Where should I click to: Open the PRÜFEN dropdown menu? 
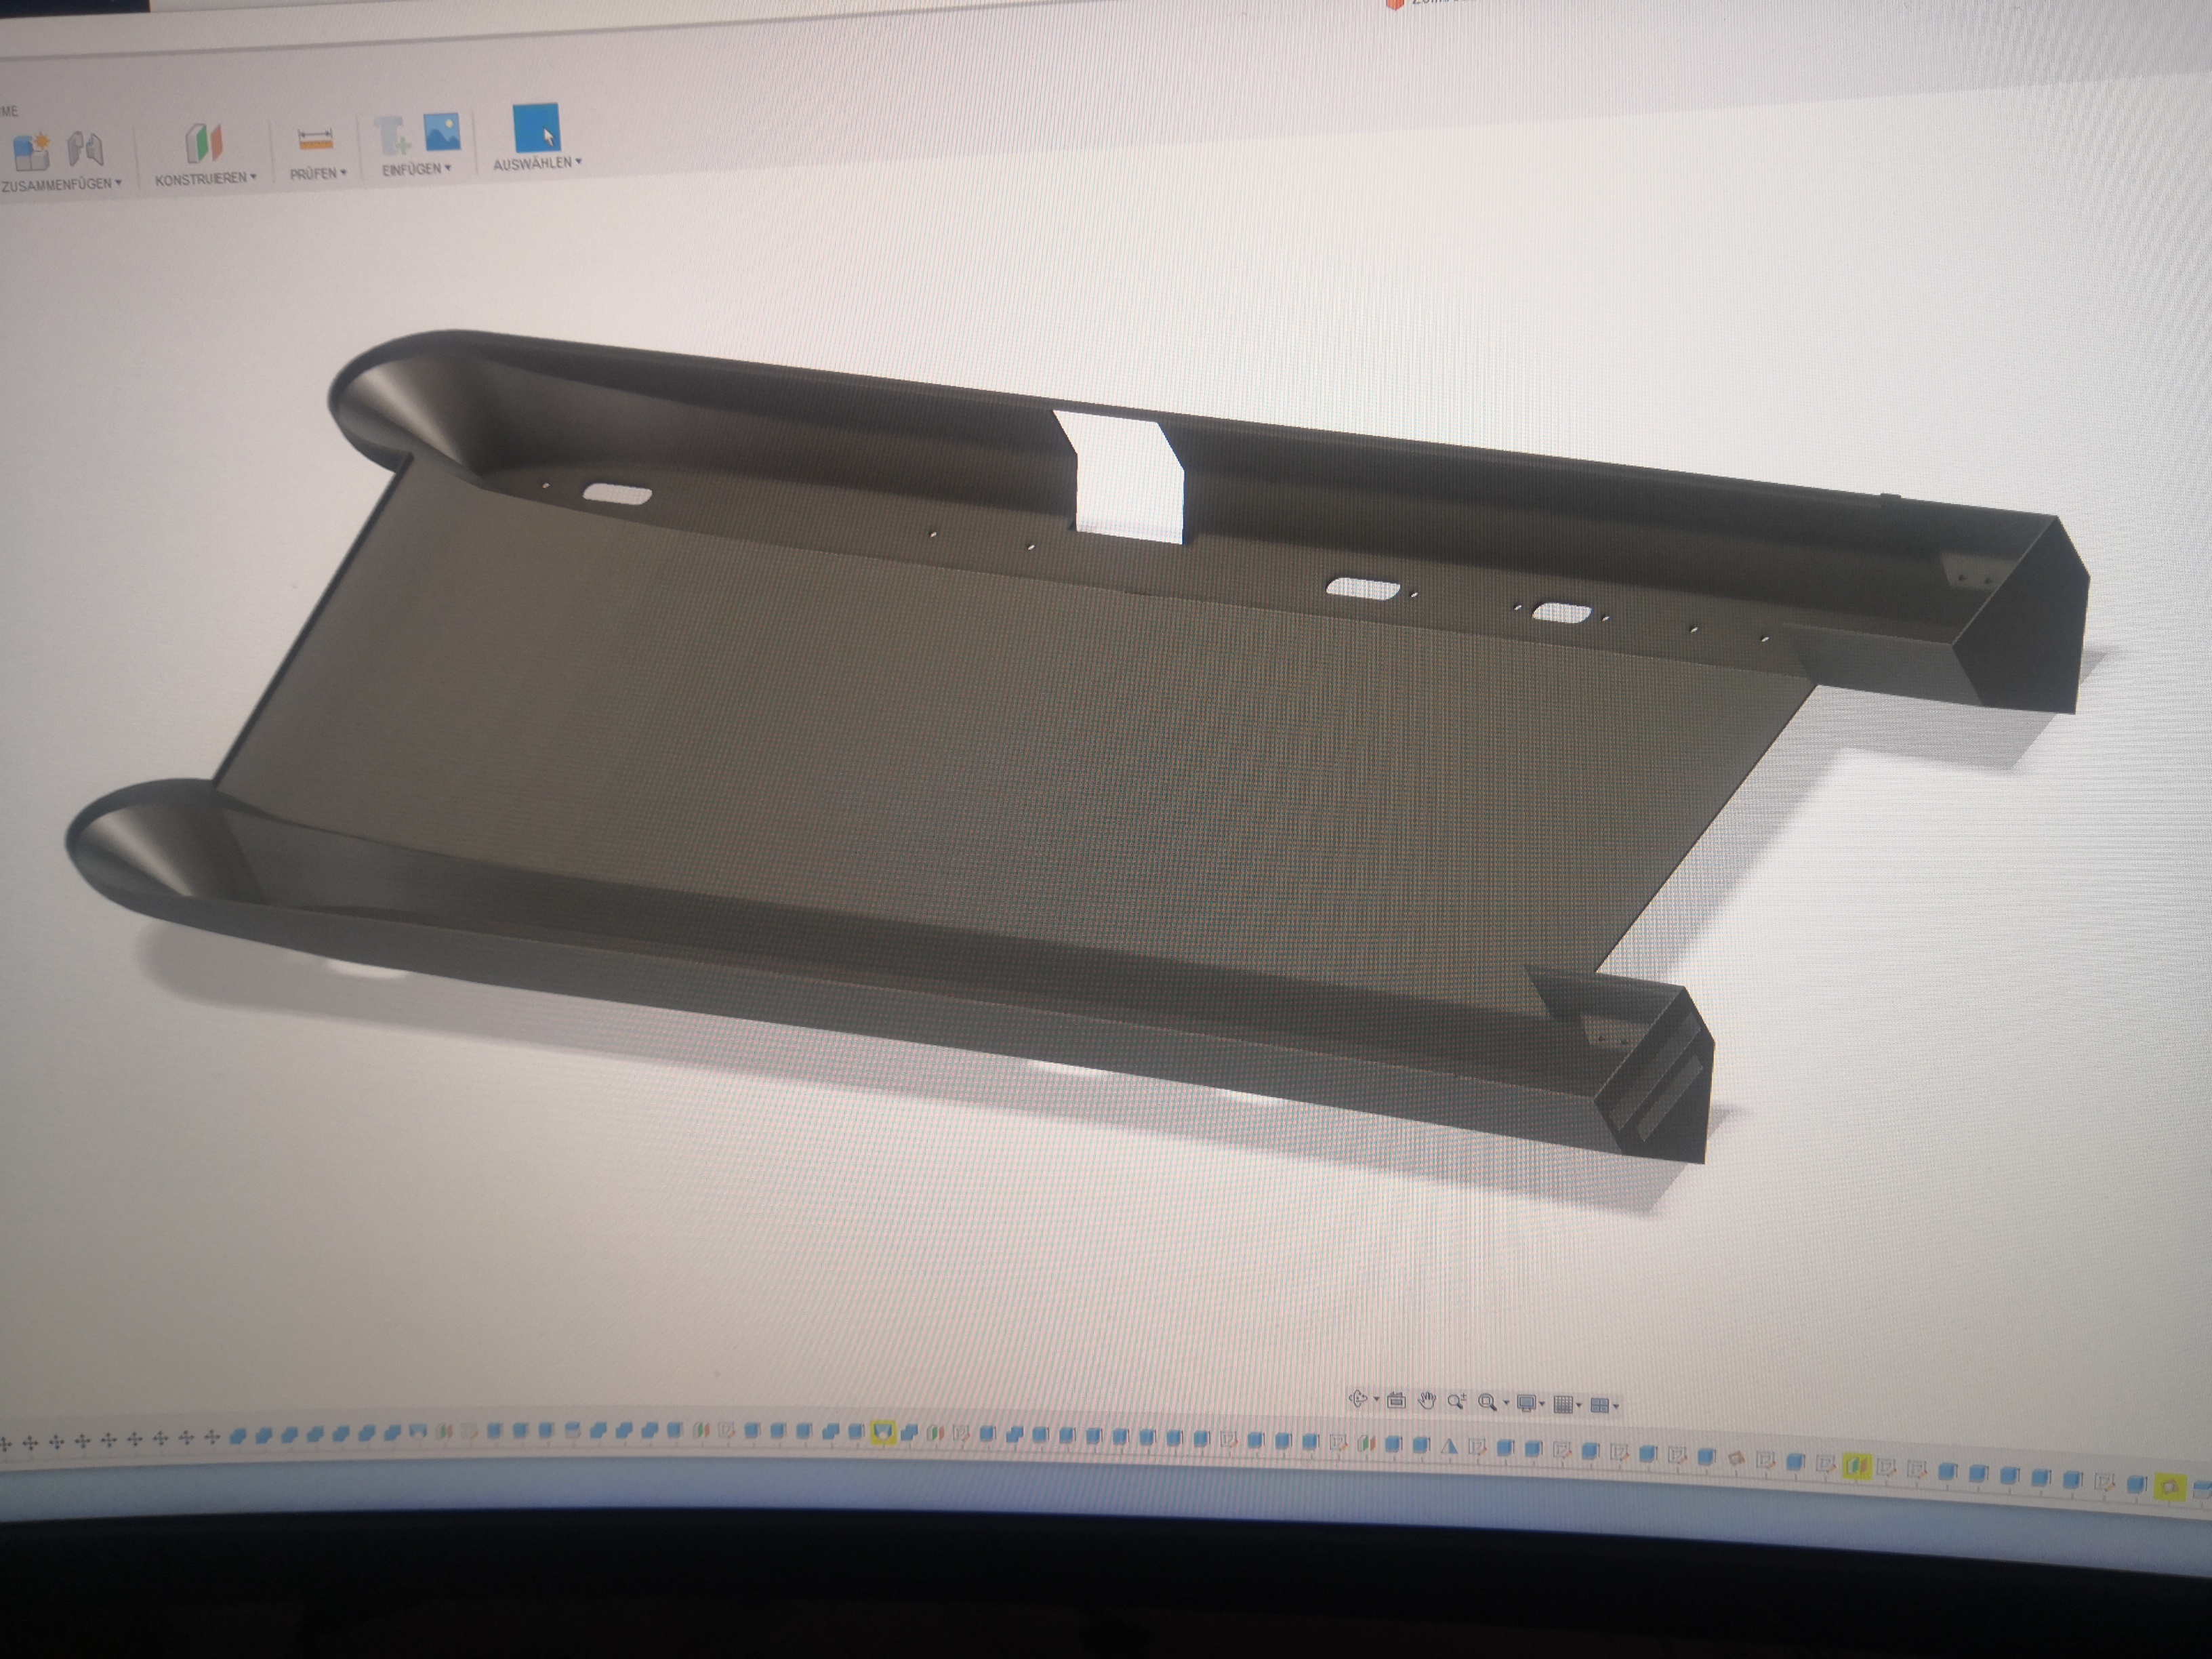318,173
